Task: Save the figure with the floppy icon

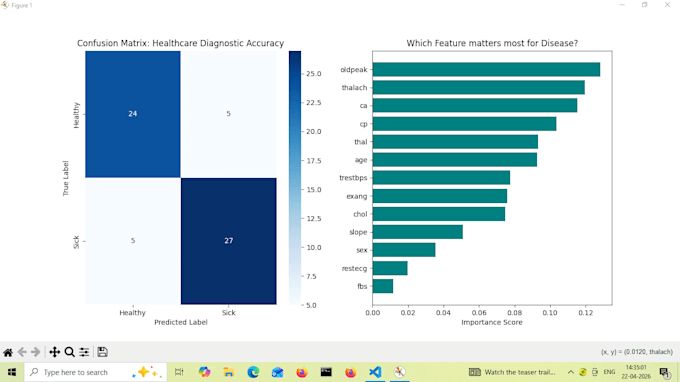Action: [102, 352]
